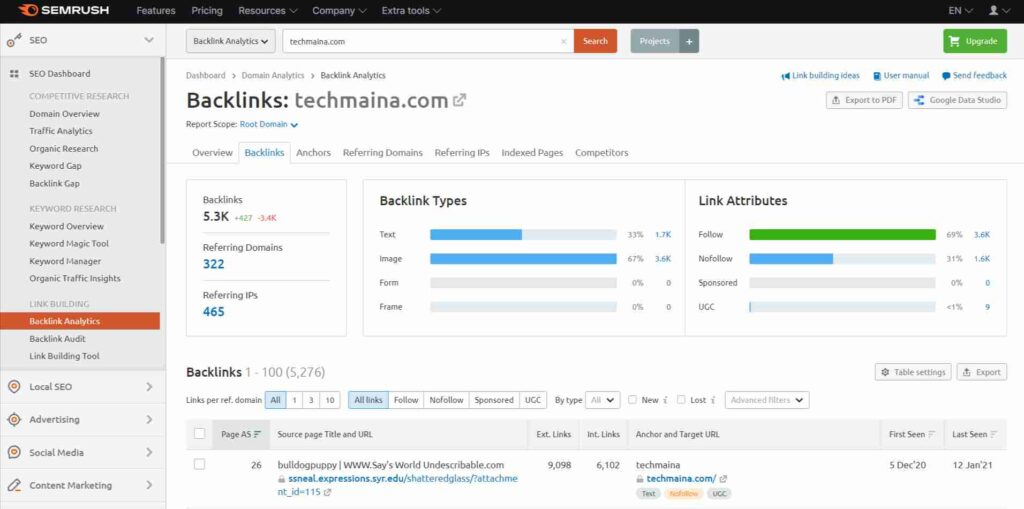Open the external link icon beside techmaina.com heading
The image size is (1024, 509).
click(460, 100)
